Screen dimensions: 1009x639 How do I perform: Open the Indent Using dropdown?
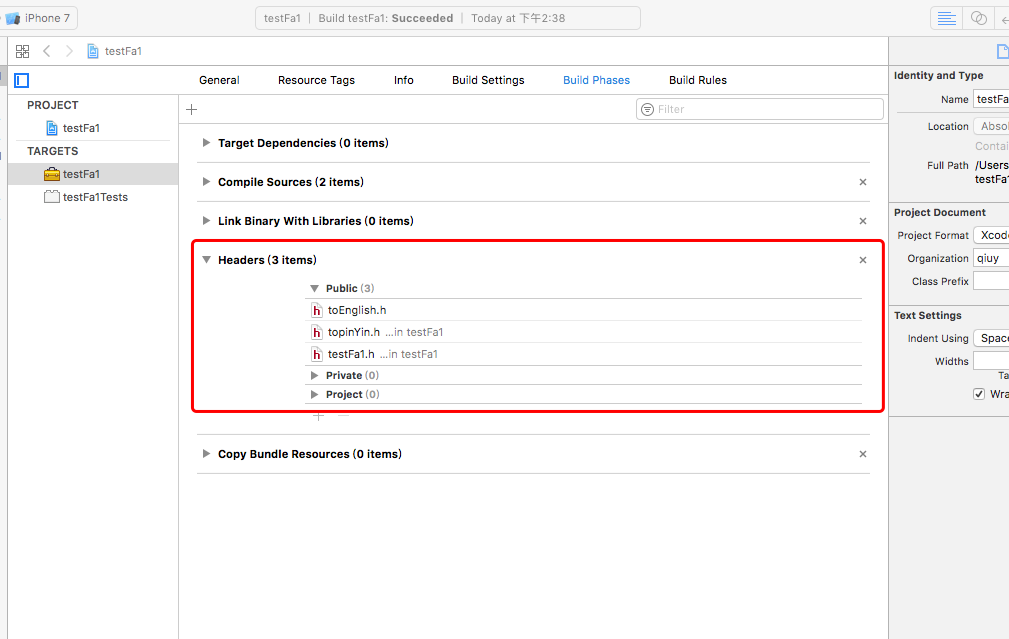pyautogui.click(x=991, y=338)
